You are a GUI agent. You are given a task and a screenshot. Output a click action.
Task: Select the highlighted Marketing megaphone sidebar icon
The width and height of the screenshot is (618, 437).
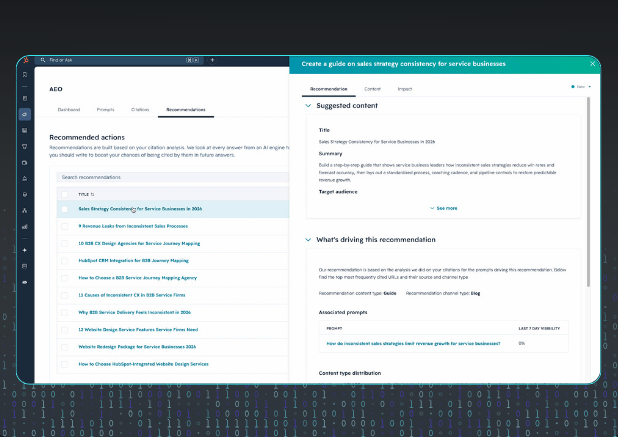[25, 114]
